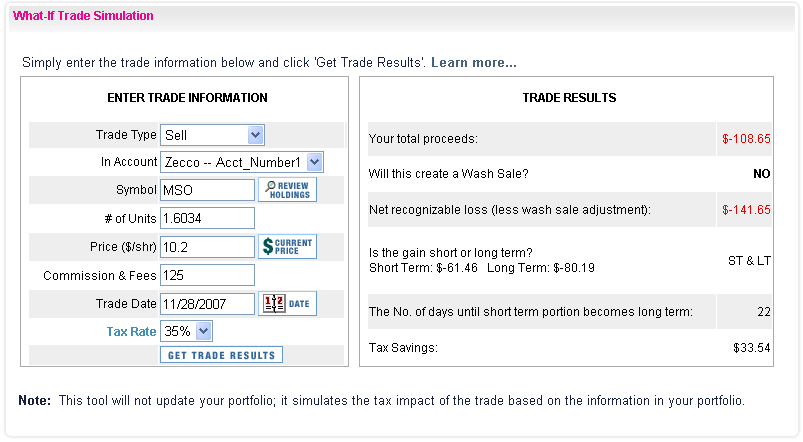This screenshot has width=803, height=442.
Task: Click the # of Units input field
Action: point(207,218)
